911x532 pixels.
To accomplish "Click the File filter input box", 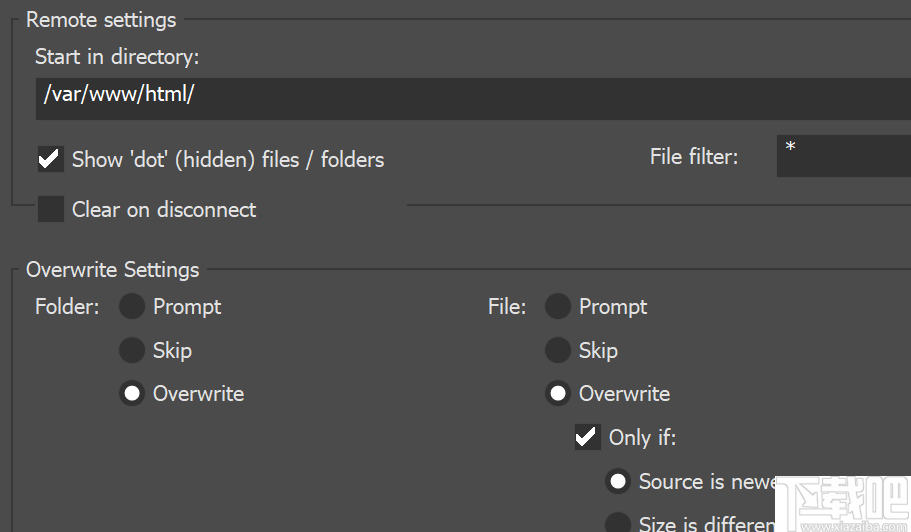I will click(x=843, y=156).
